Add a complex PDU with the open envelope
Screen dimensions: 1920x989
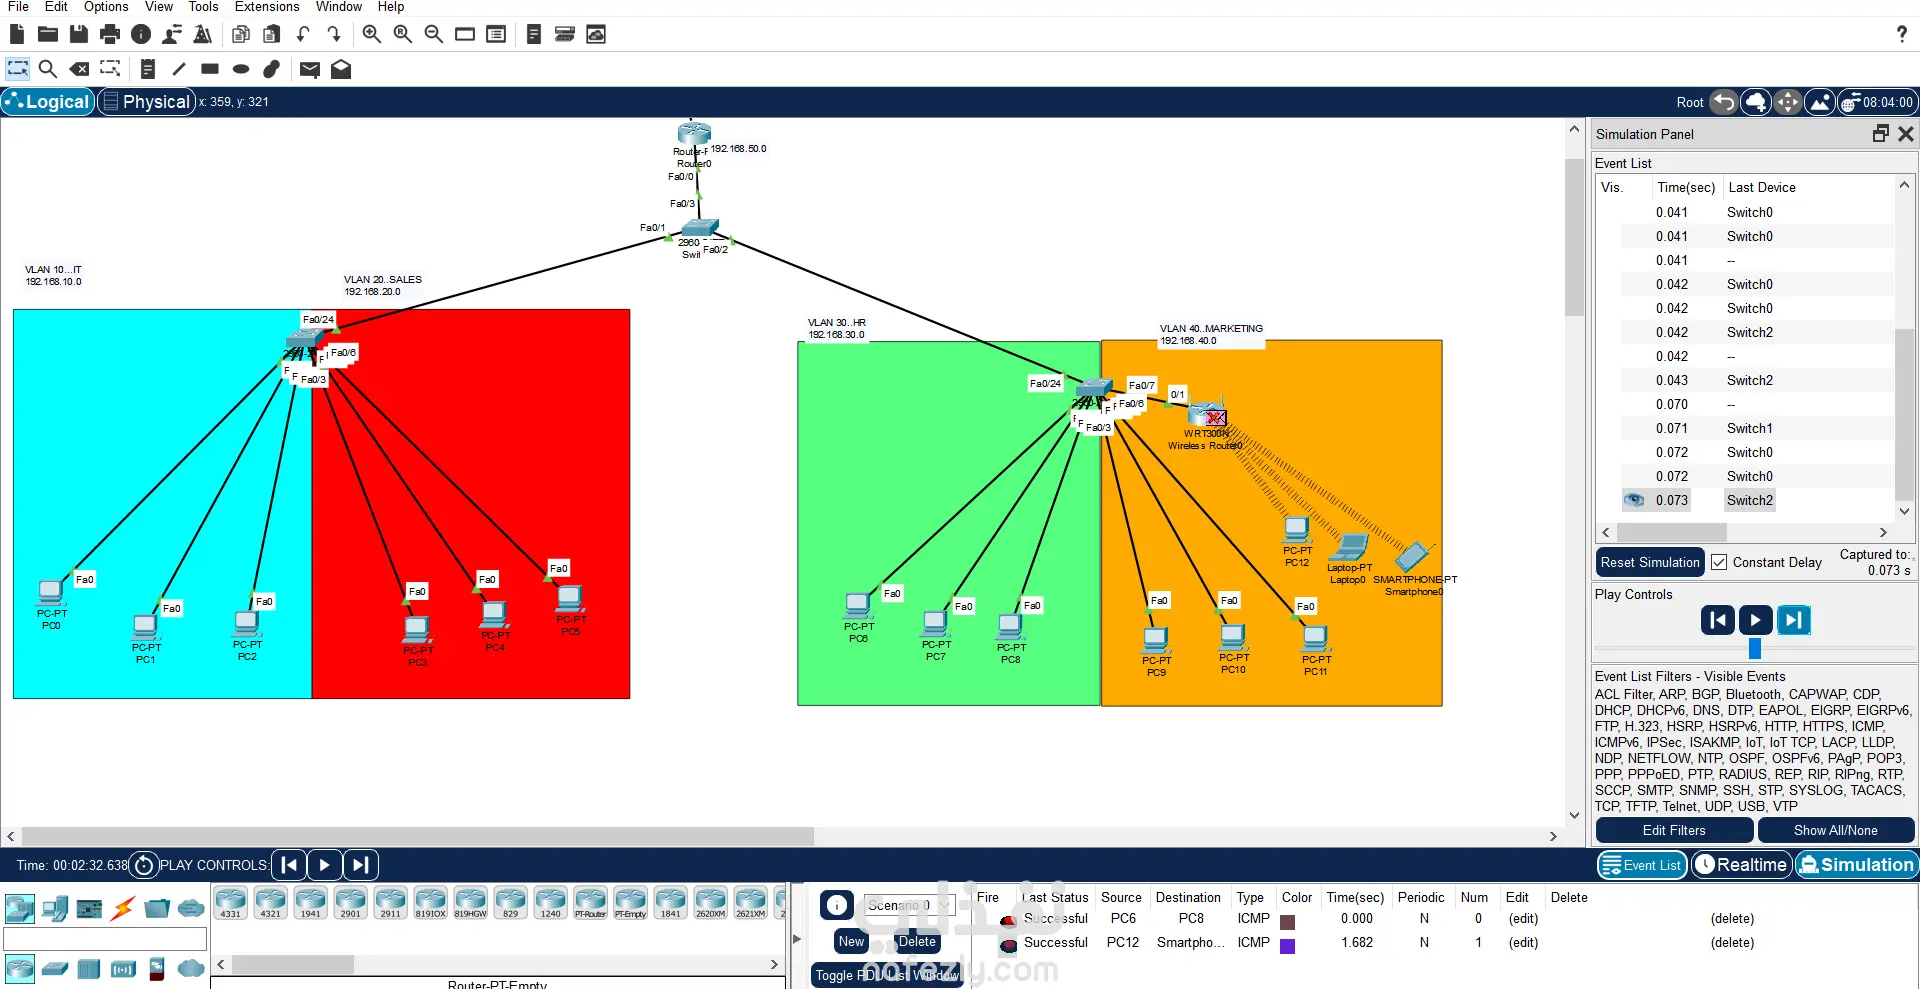coord(341,69)
